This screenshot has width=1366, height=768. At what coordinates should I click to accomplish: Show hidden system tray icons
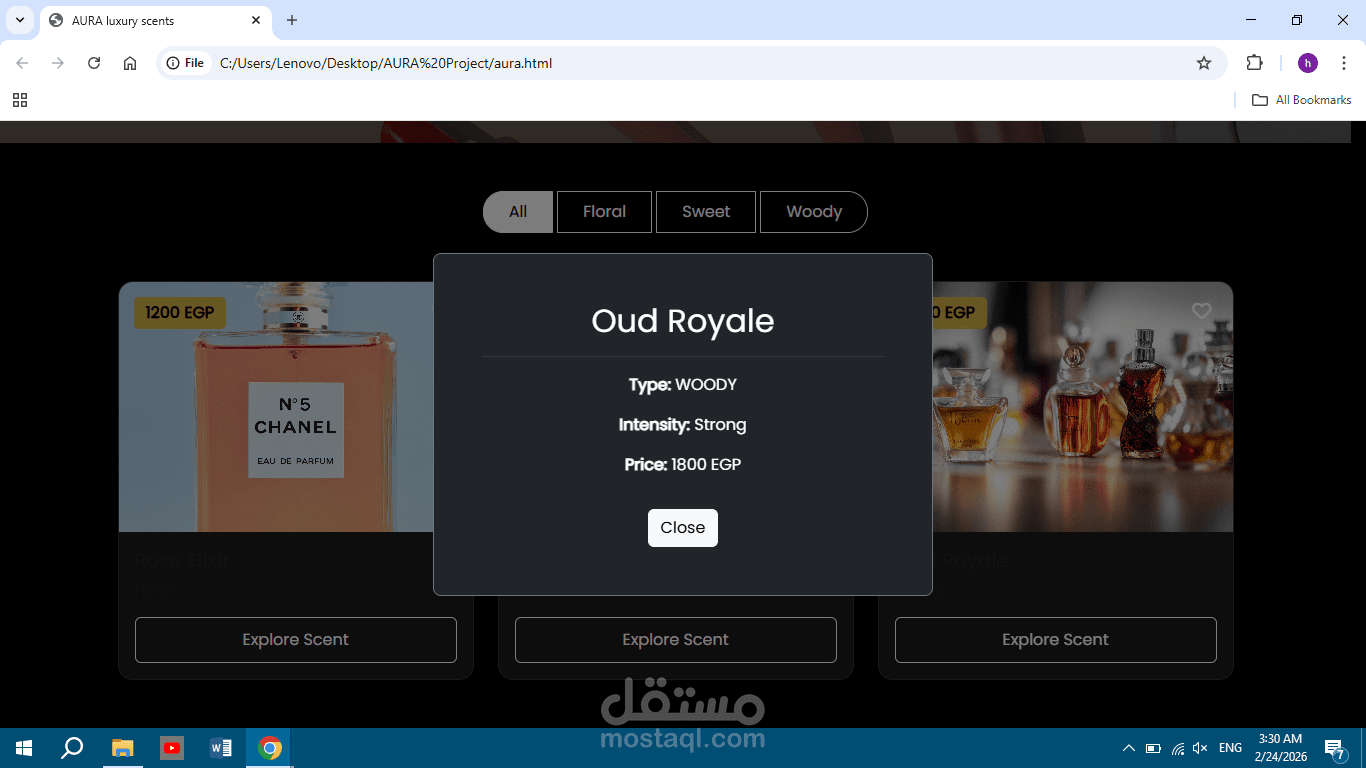1129,748
